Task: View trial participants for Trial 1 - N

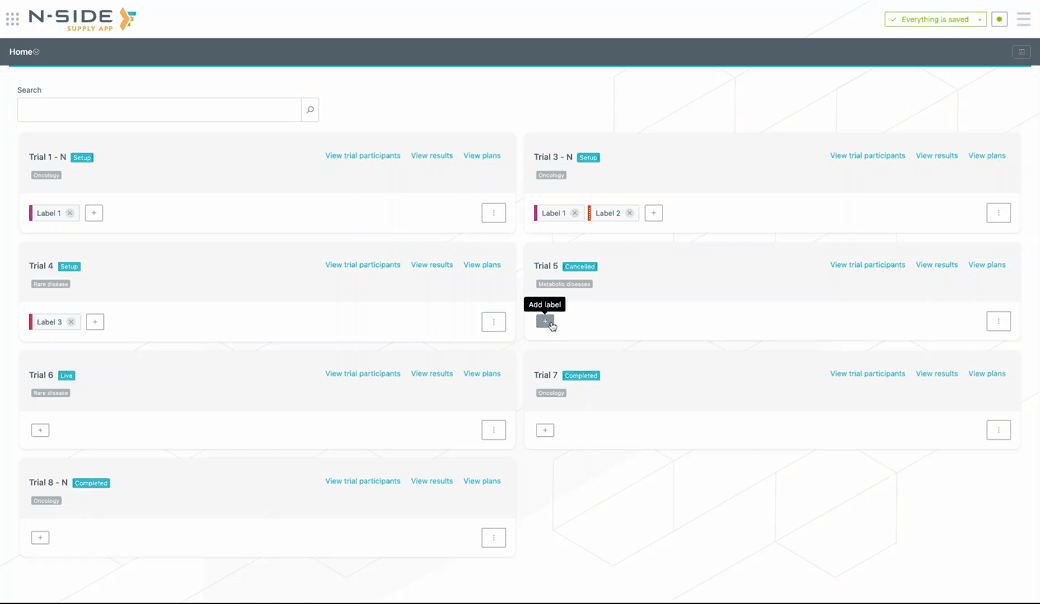Action: click(362, 156)
